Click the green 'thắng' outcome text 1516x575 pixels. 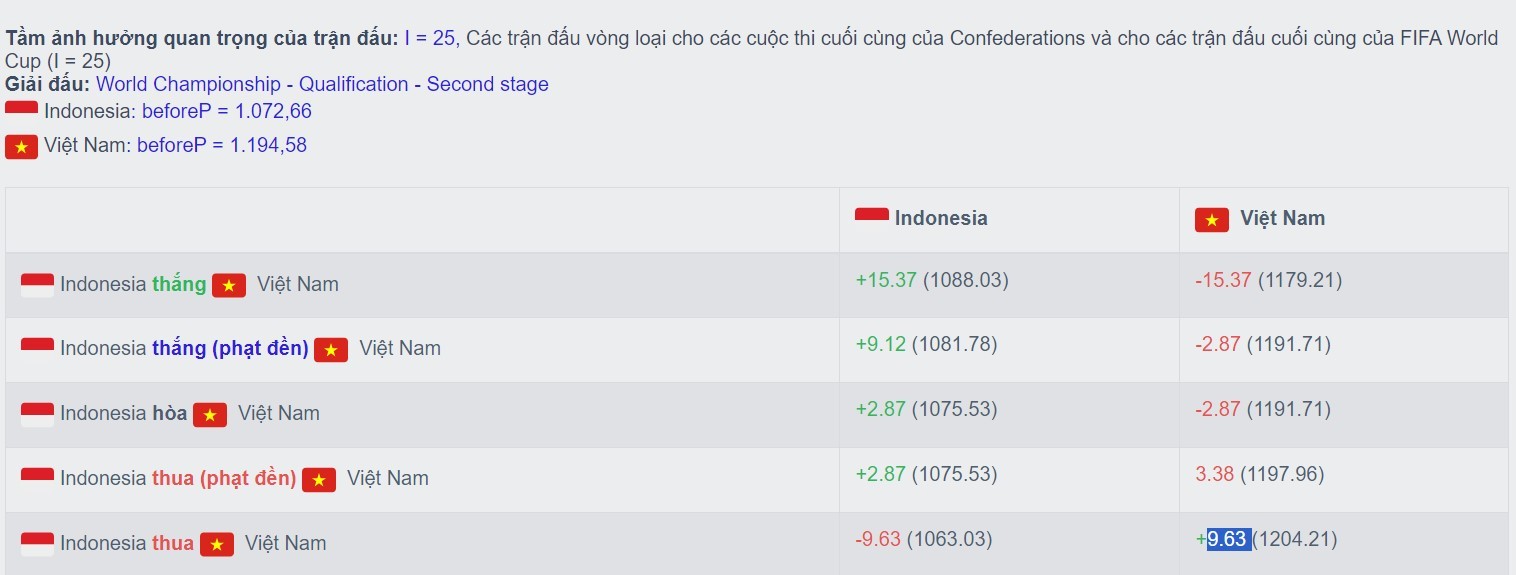point(179,284)
